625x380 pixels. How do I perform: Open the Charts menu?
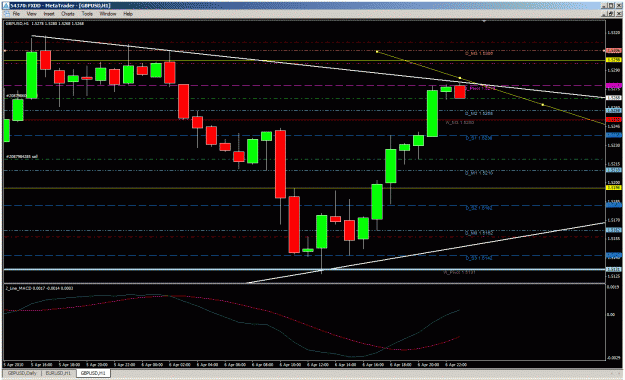[x=67, y=14]
